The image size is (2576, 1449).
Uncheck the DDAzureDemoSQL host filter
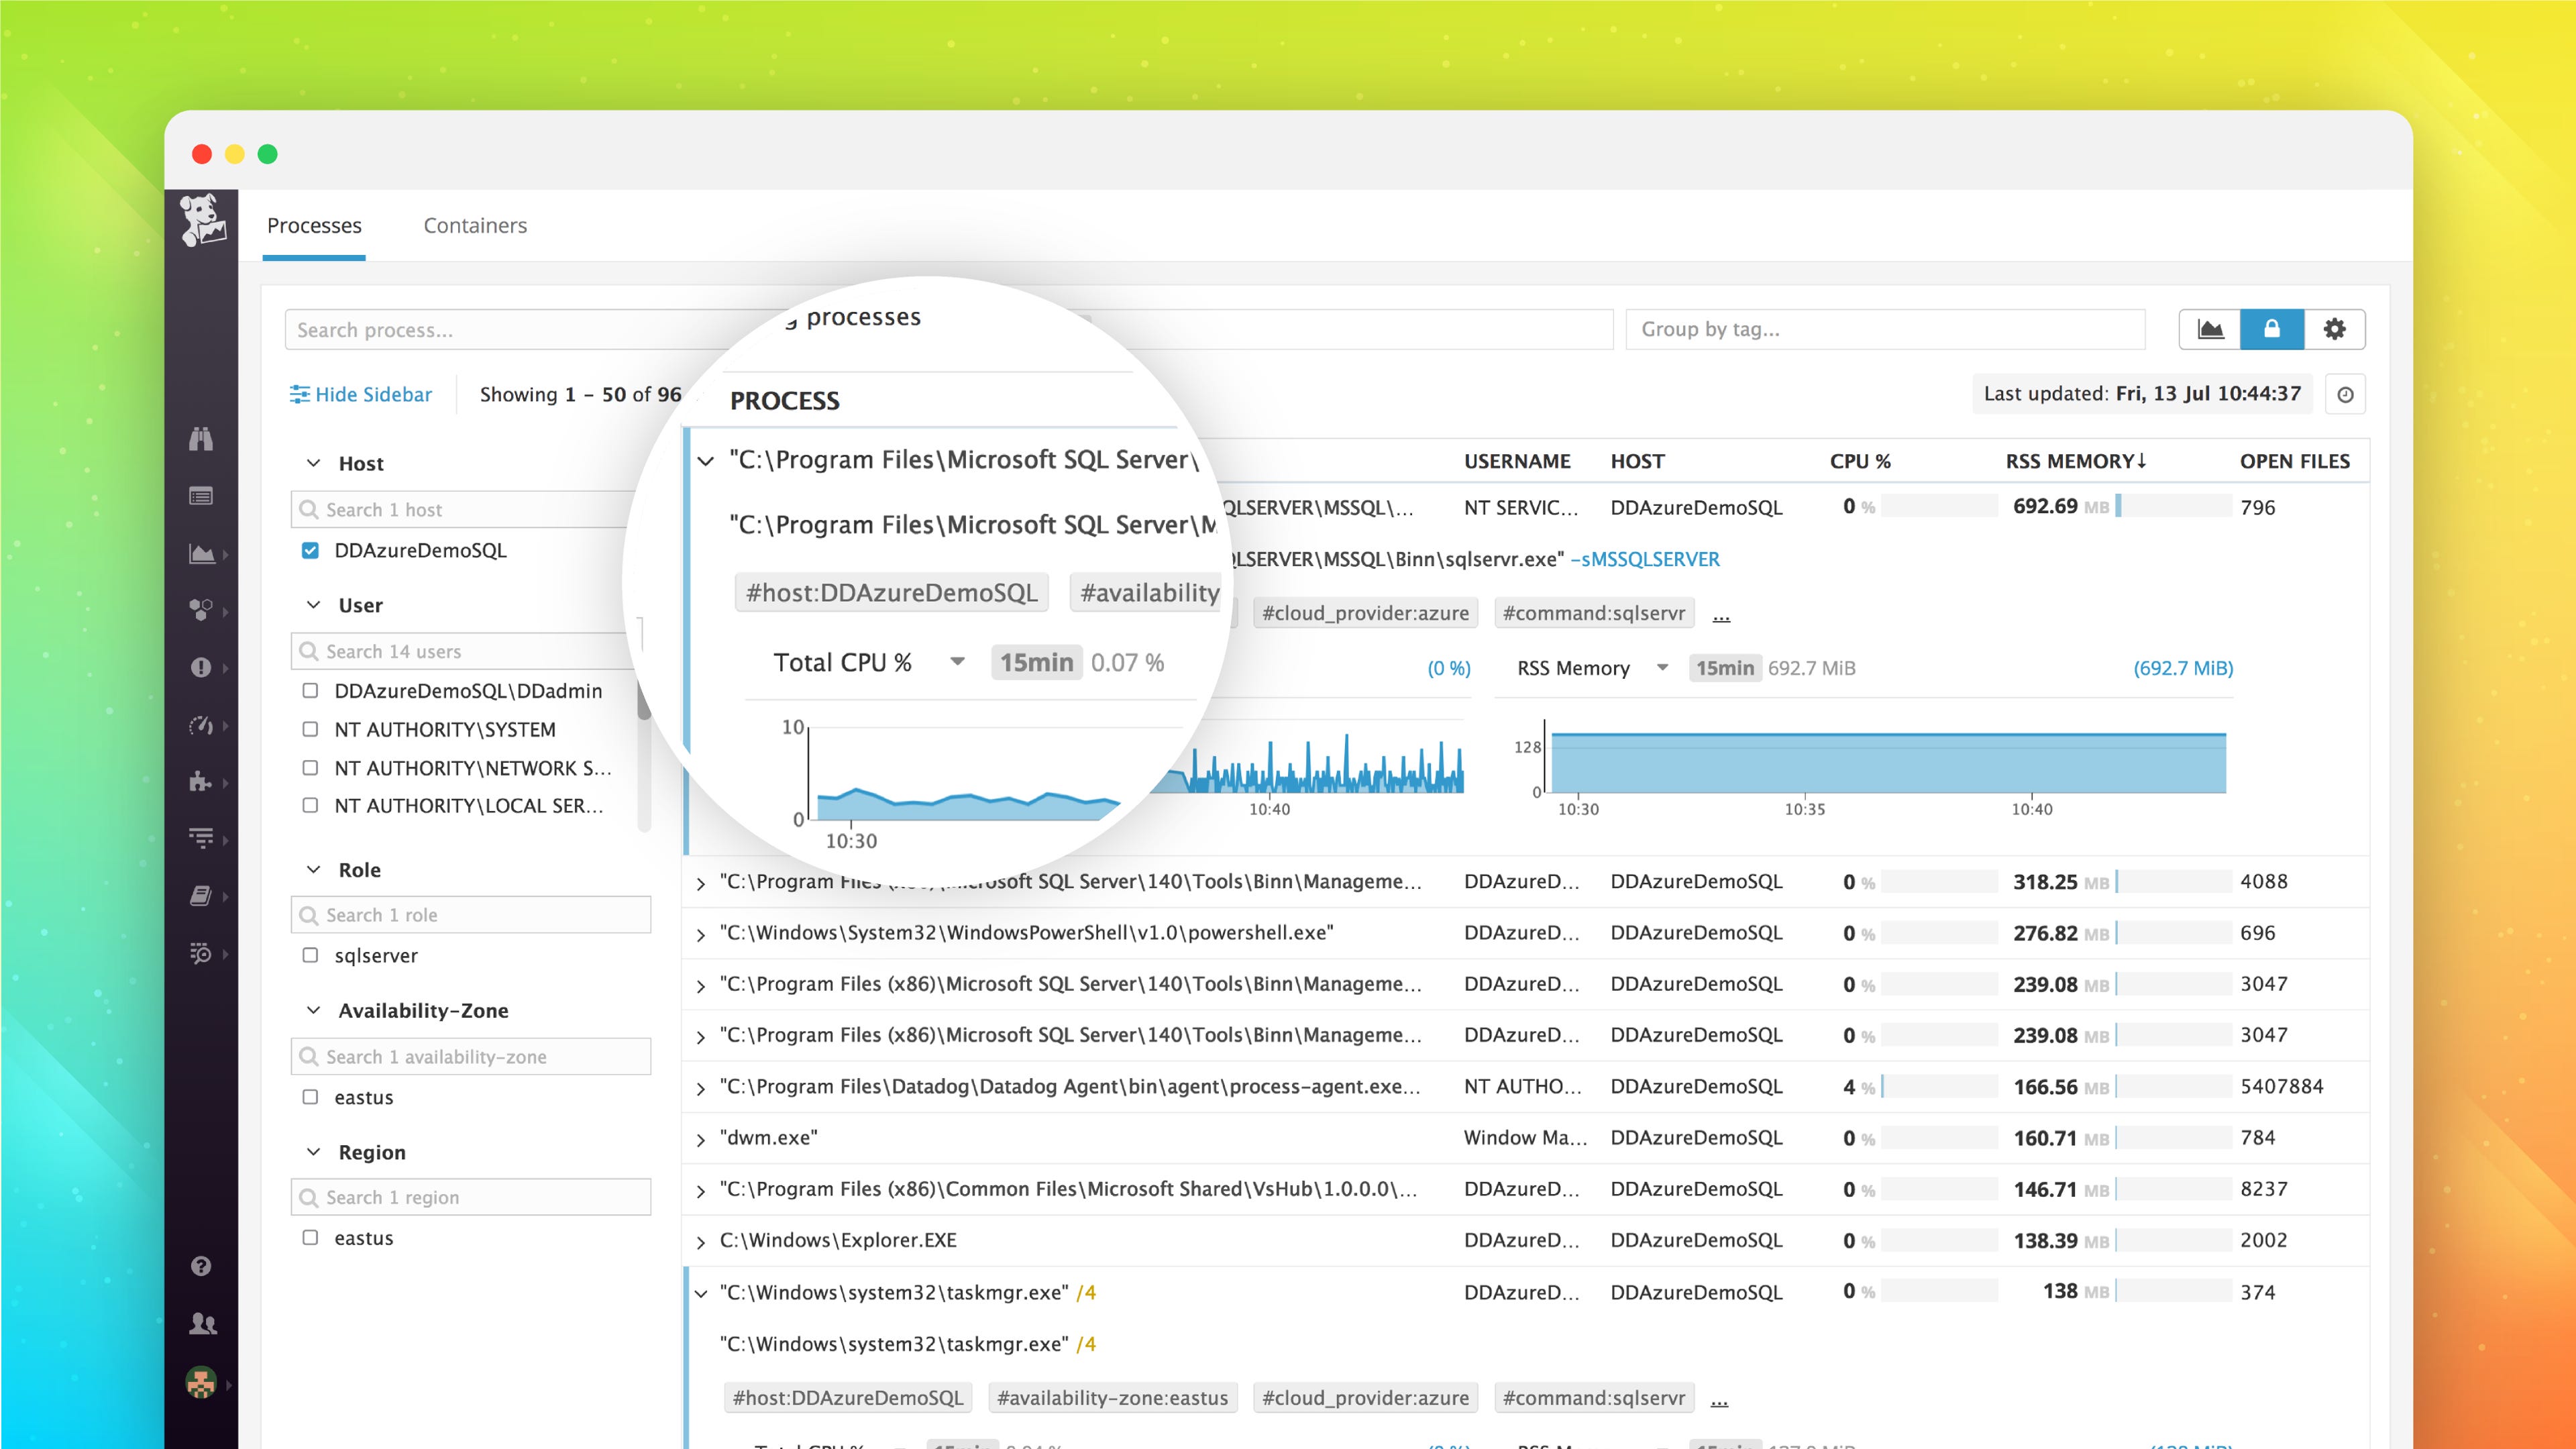[310, 550]
